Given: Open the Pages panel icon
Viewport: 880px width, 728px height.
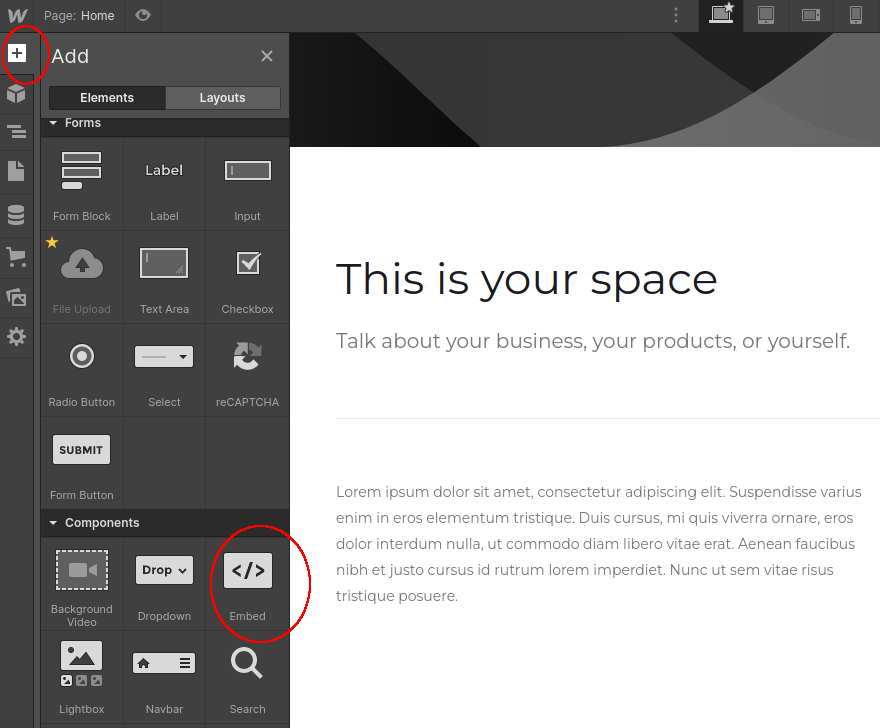Looking at the screenshot, I should click(x=16, y=170).
